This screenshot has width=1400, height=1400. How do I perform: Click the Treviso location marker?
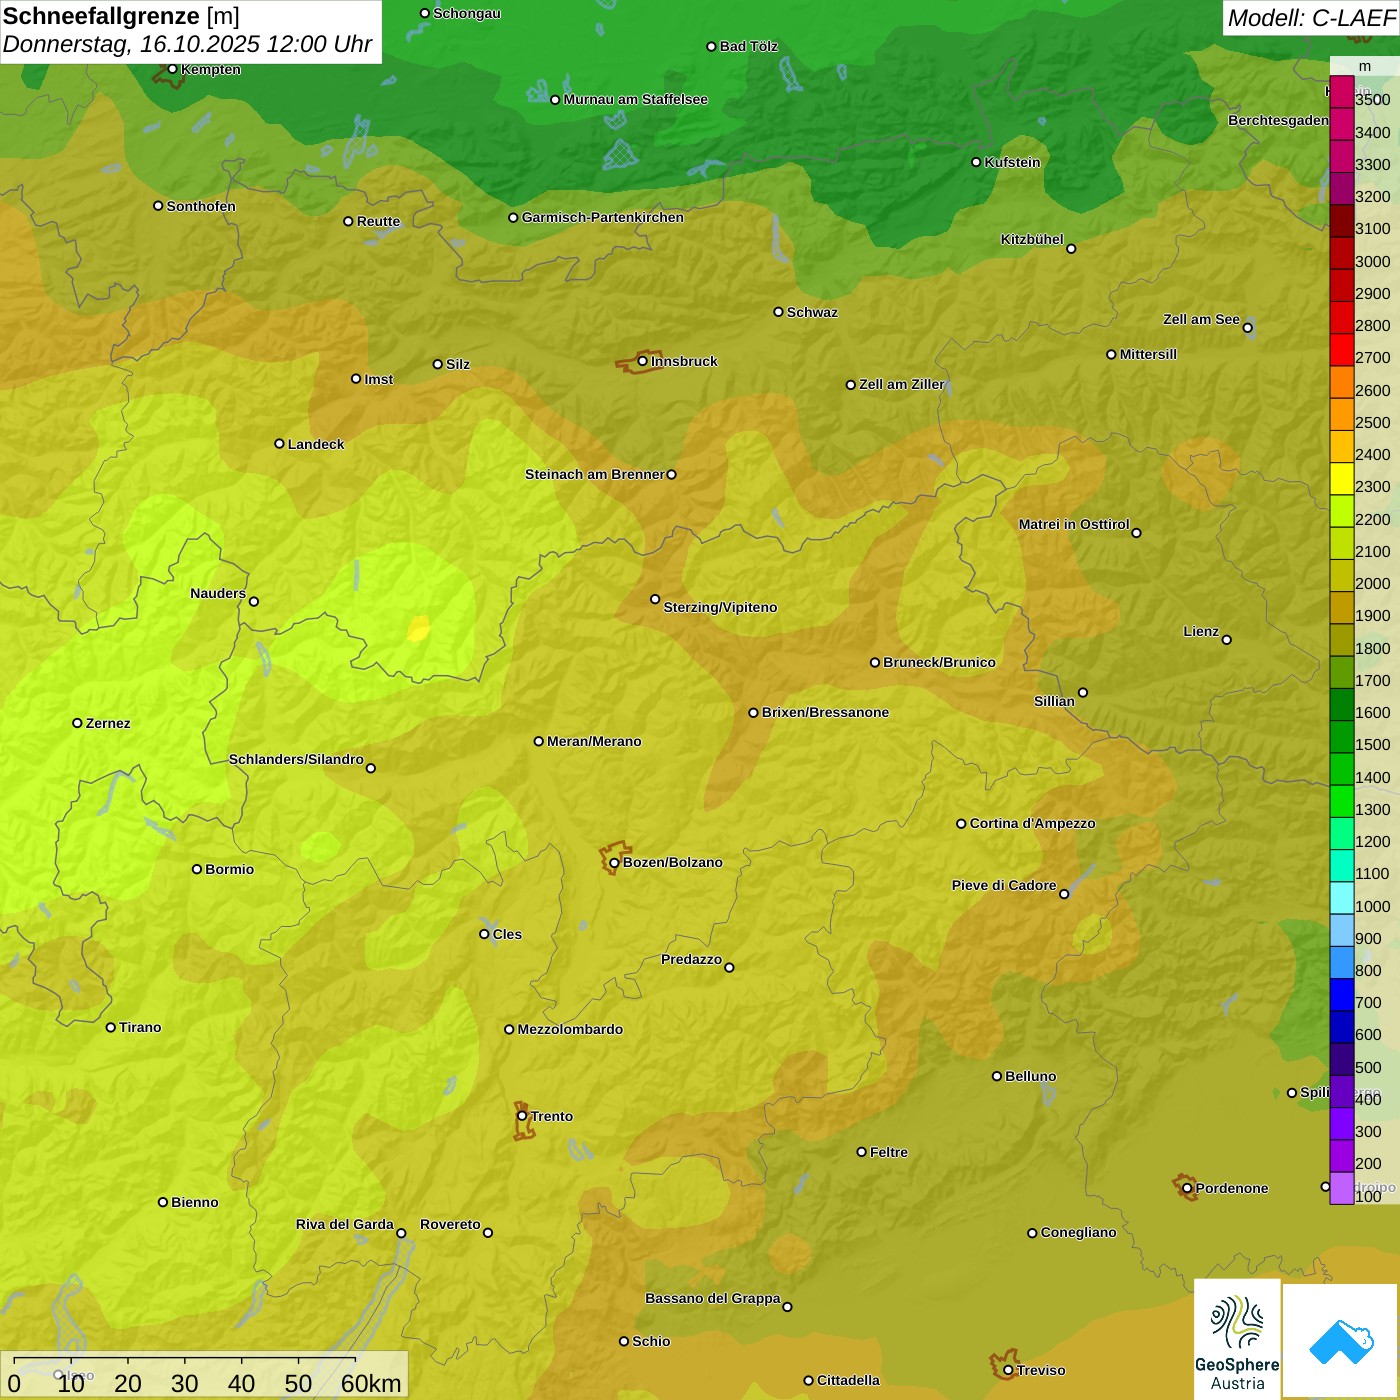click(x=1008, y=1370)
